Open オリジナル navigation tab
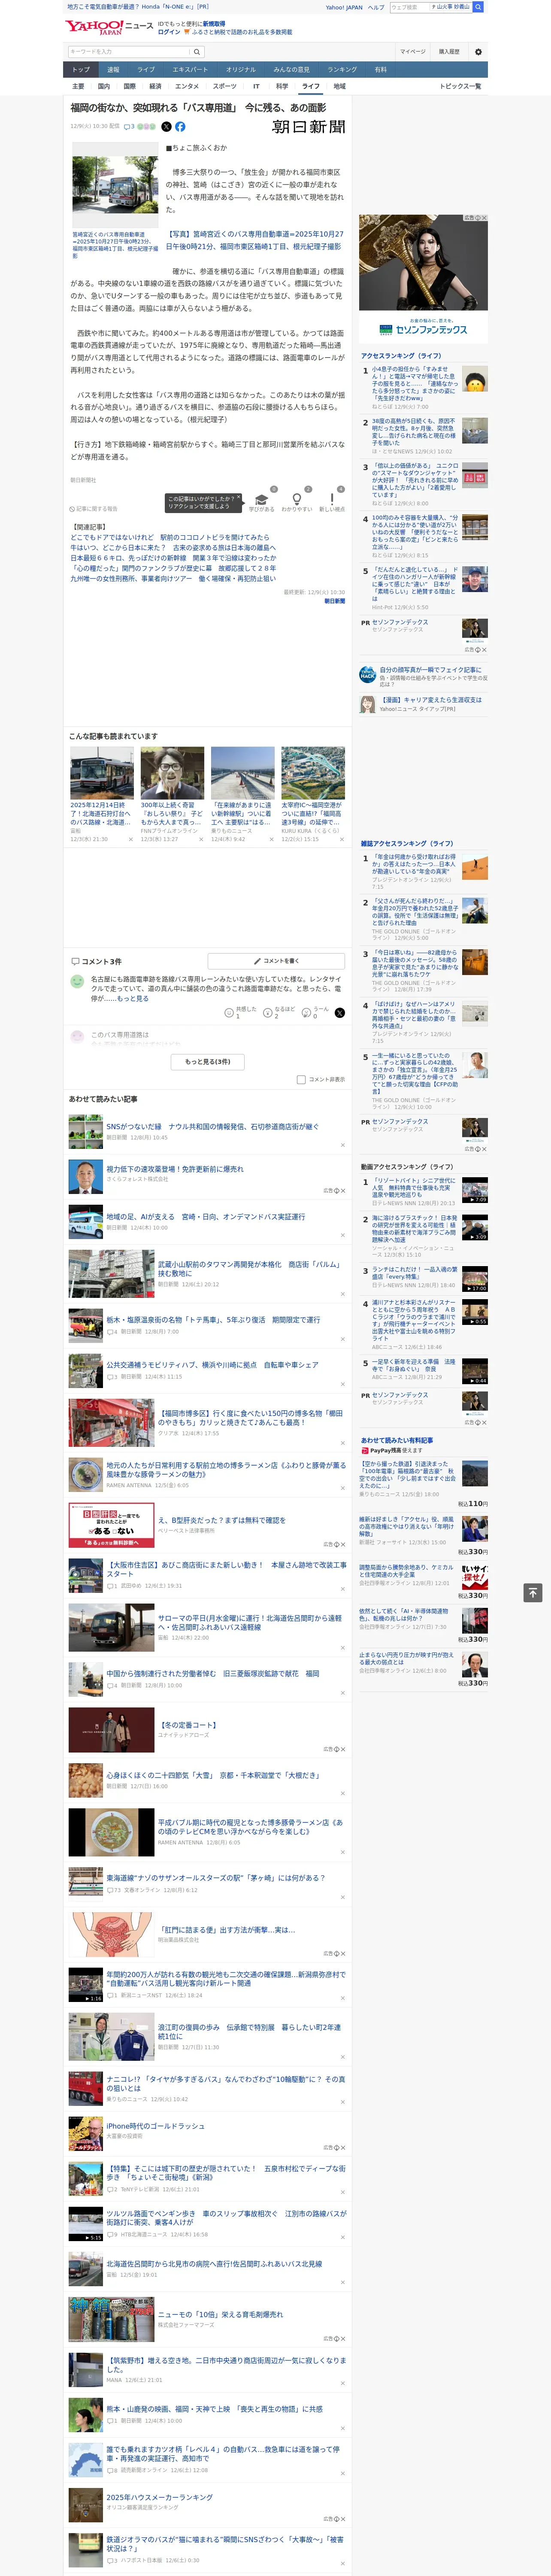The width and height of the screenshot is (551, 2576). click(241, 69)
